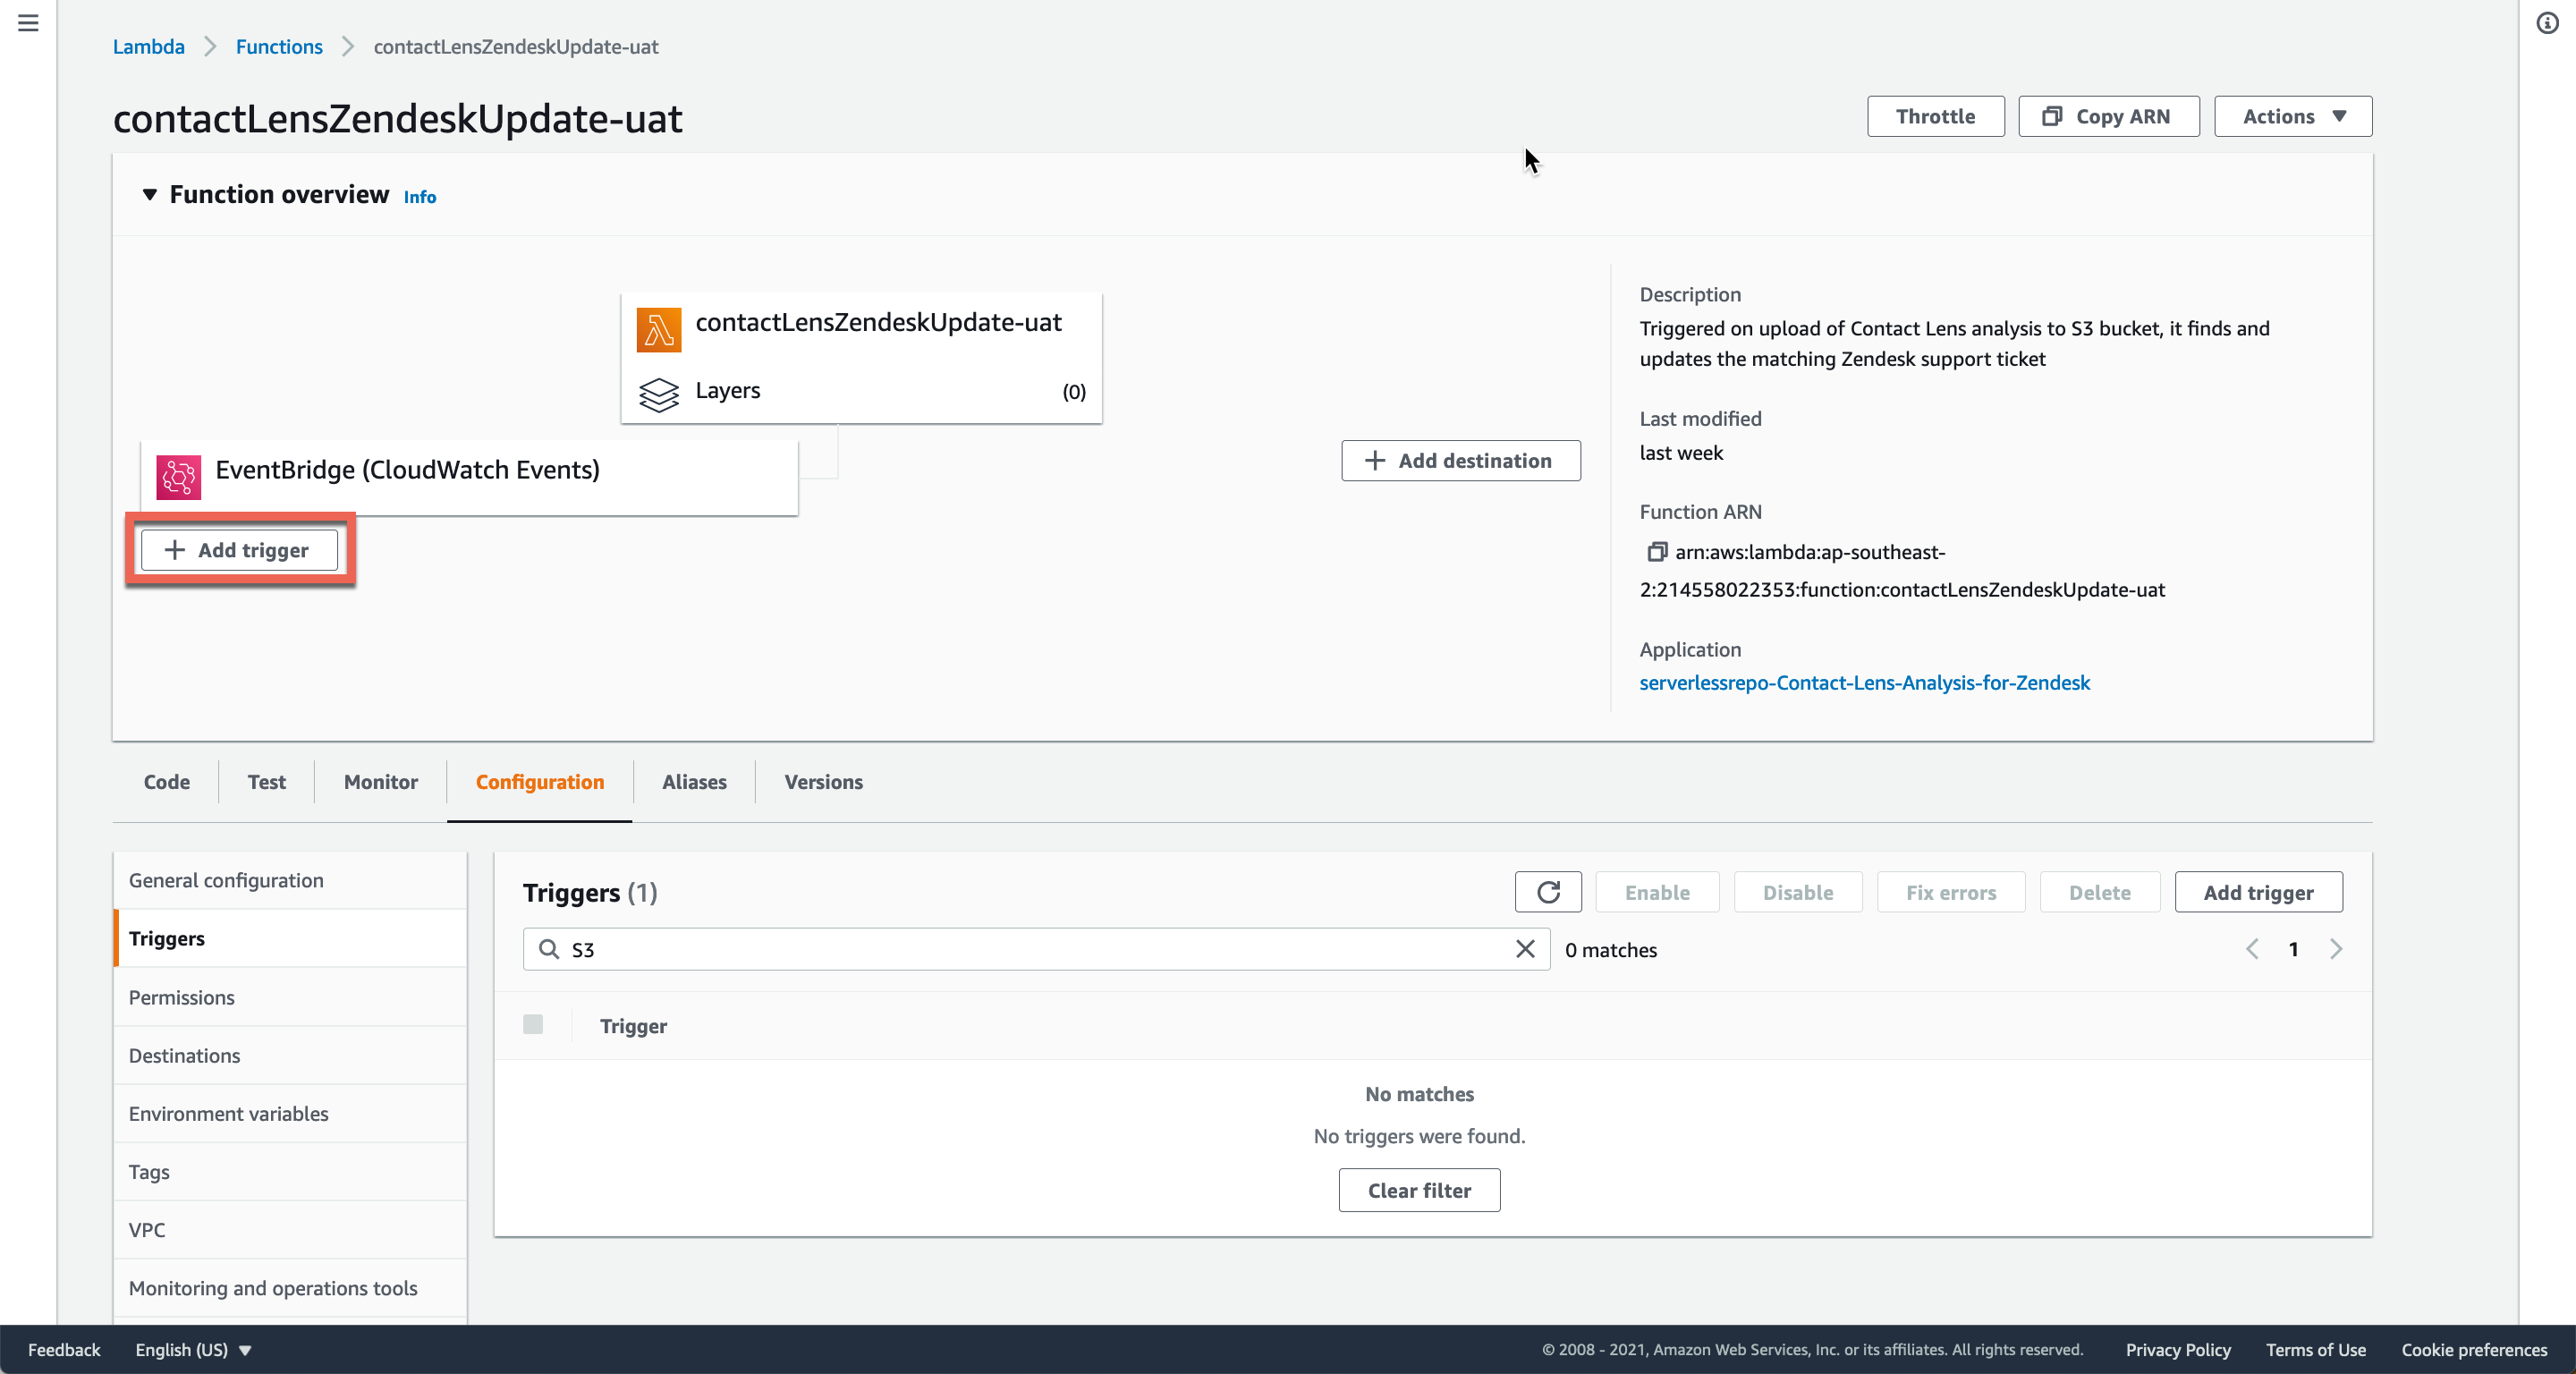Refresh the triggers list

tap(1547, 892)
